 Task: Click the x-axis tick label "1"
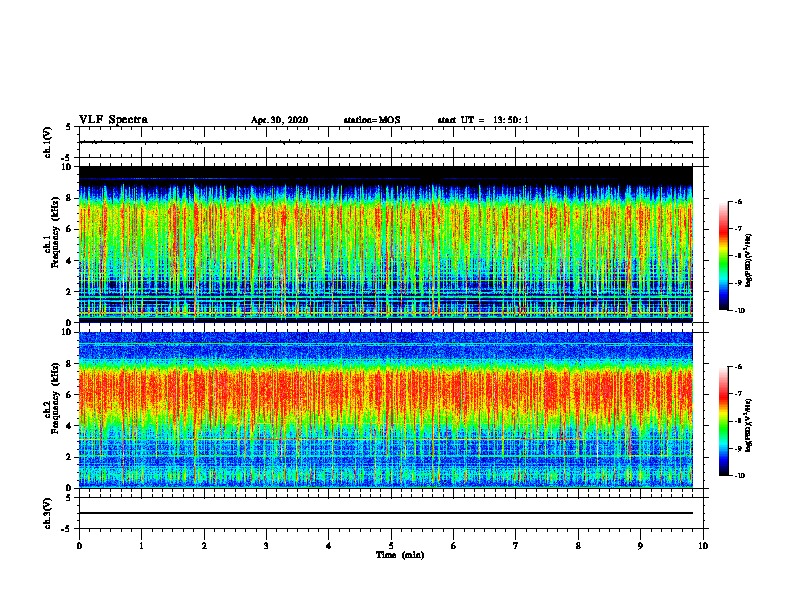point(141,546)
